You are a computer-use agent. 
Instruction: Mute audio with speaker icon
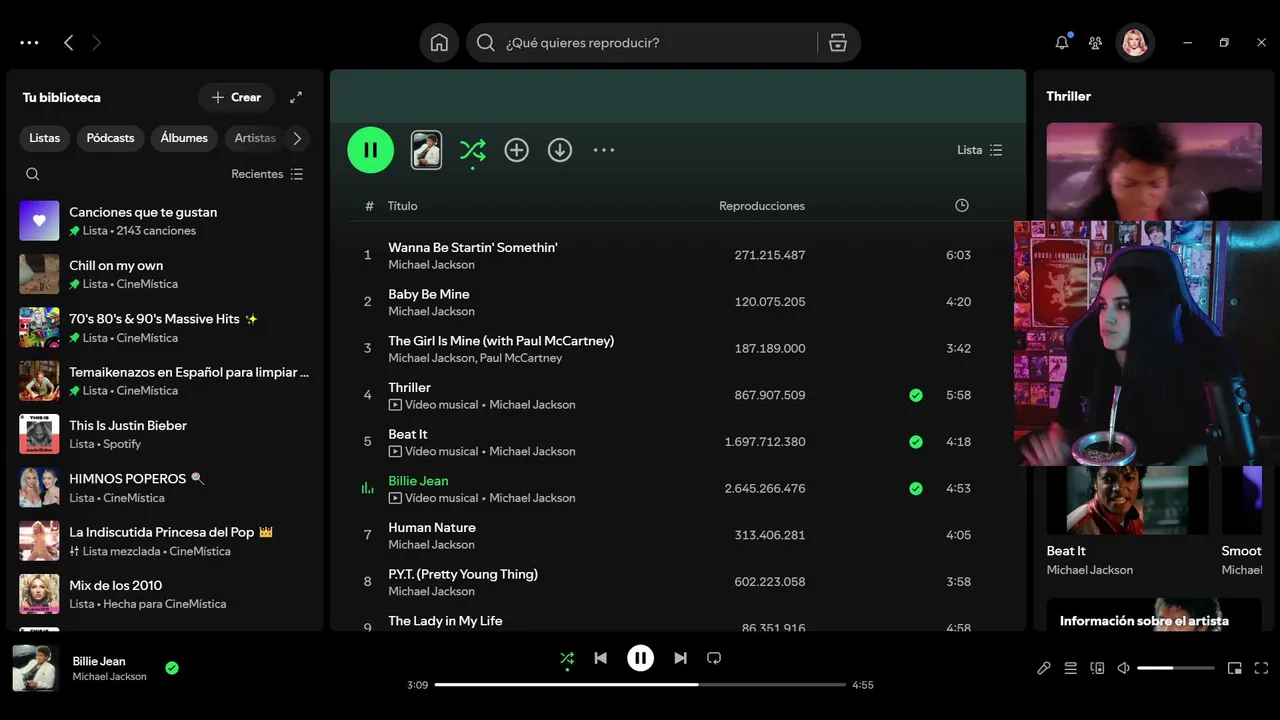coord(1124,668)
